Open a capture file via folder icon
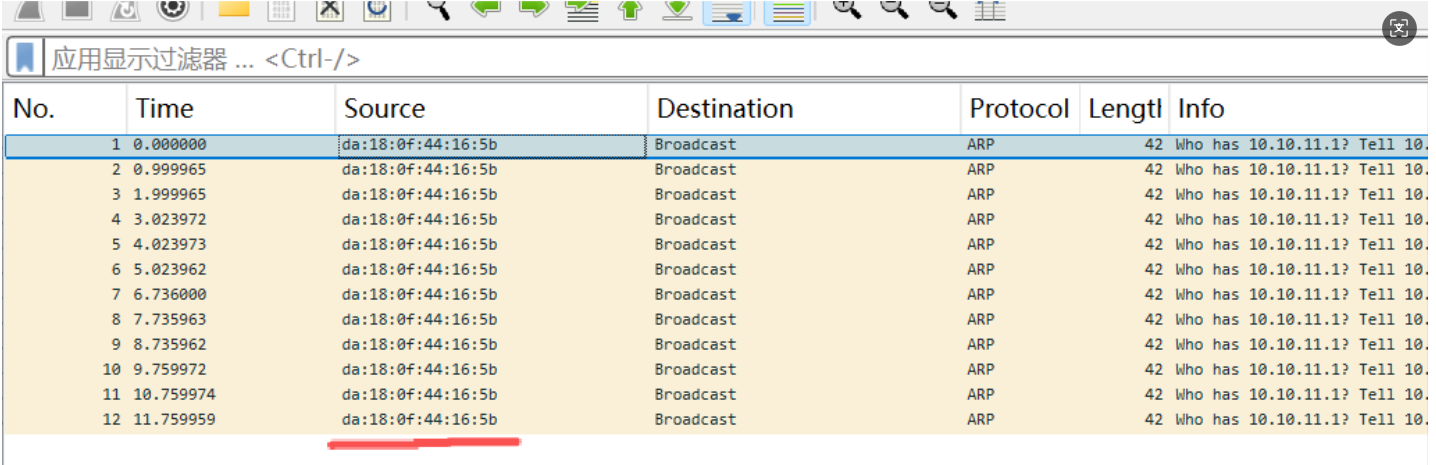 [233, 9]
